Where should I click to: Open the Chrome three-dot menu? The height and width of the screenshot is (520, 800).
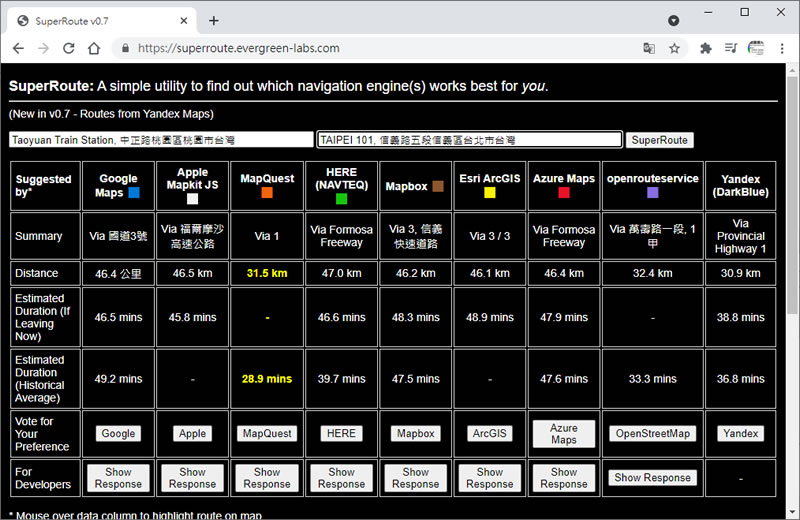pyautogui.click(x=783, y=48)
